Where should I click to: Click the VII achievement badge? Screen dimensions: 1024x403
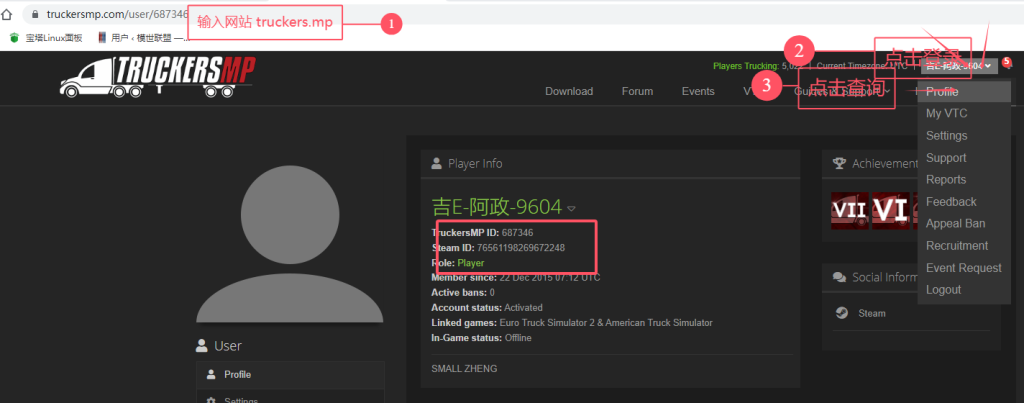[x=850, y=210]
